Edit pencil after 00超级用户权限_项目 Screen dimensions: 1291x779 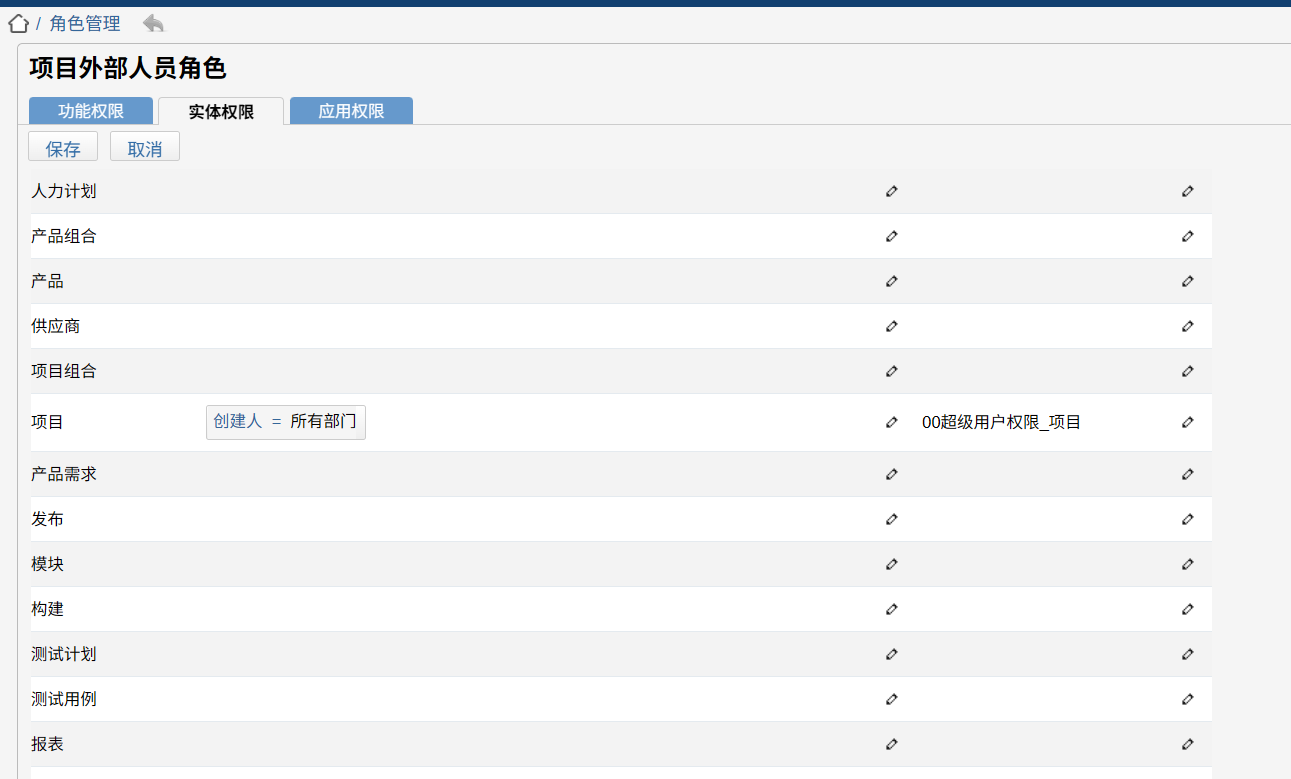coord(1188,423)
